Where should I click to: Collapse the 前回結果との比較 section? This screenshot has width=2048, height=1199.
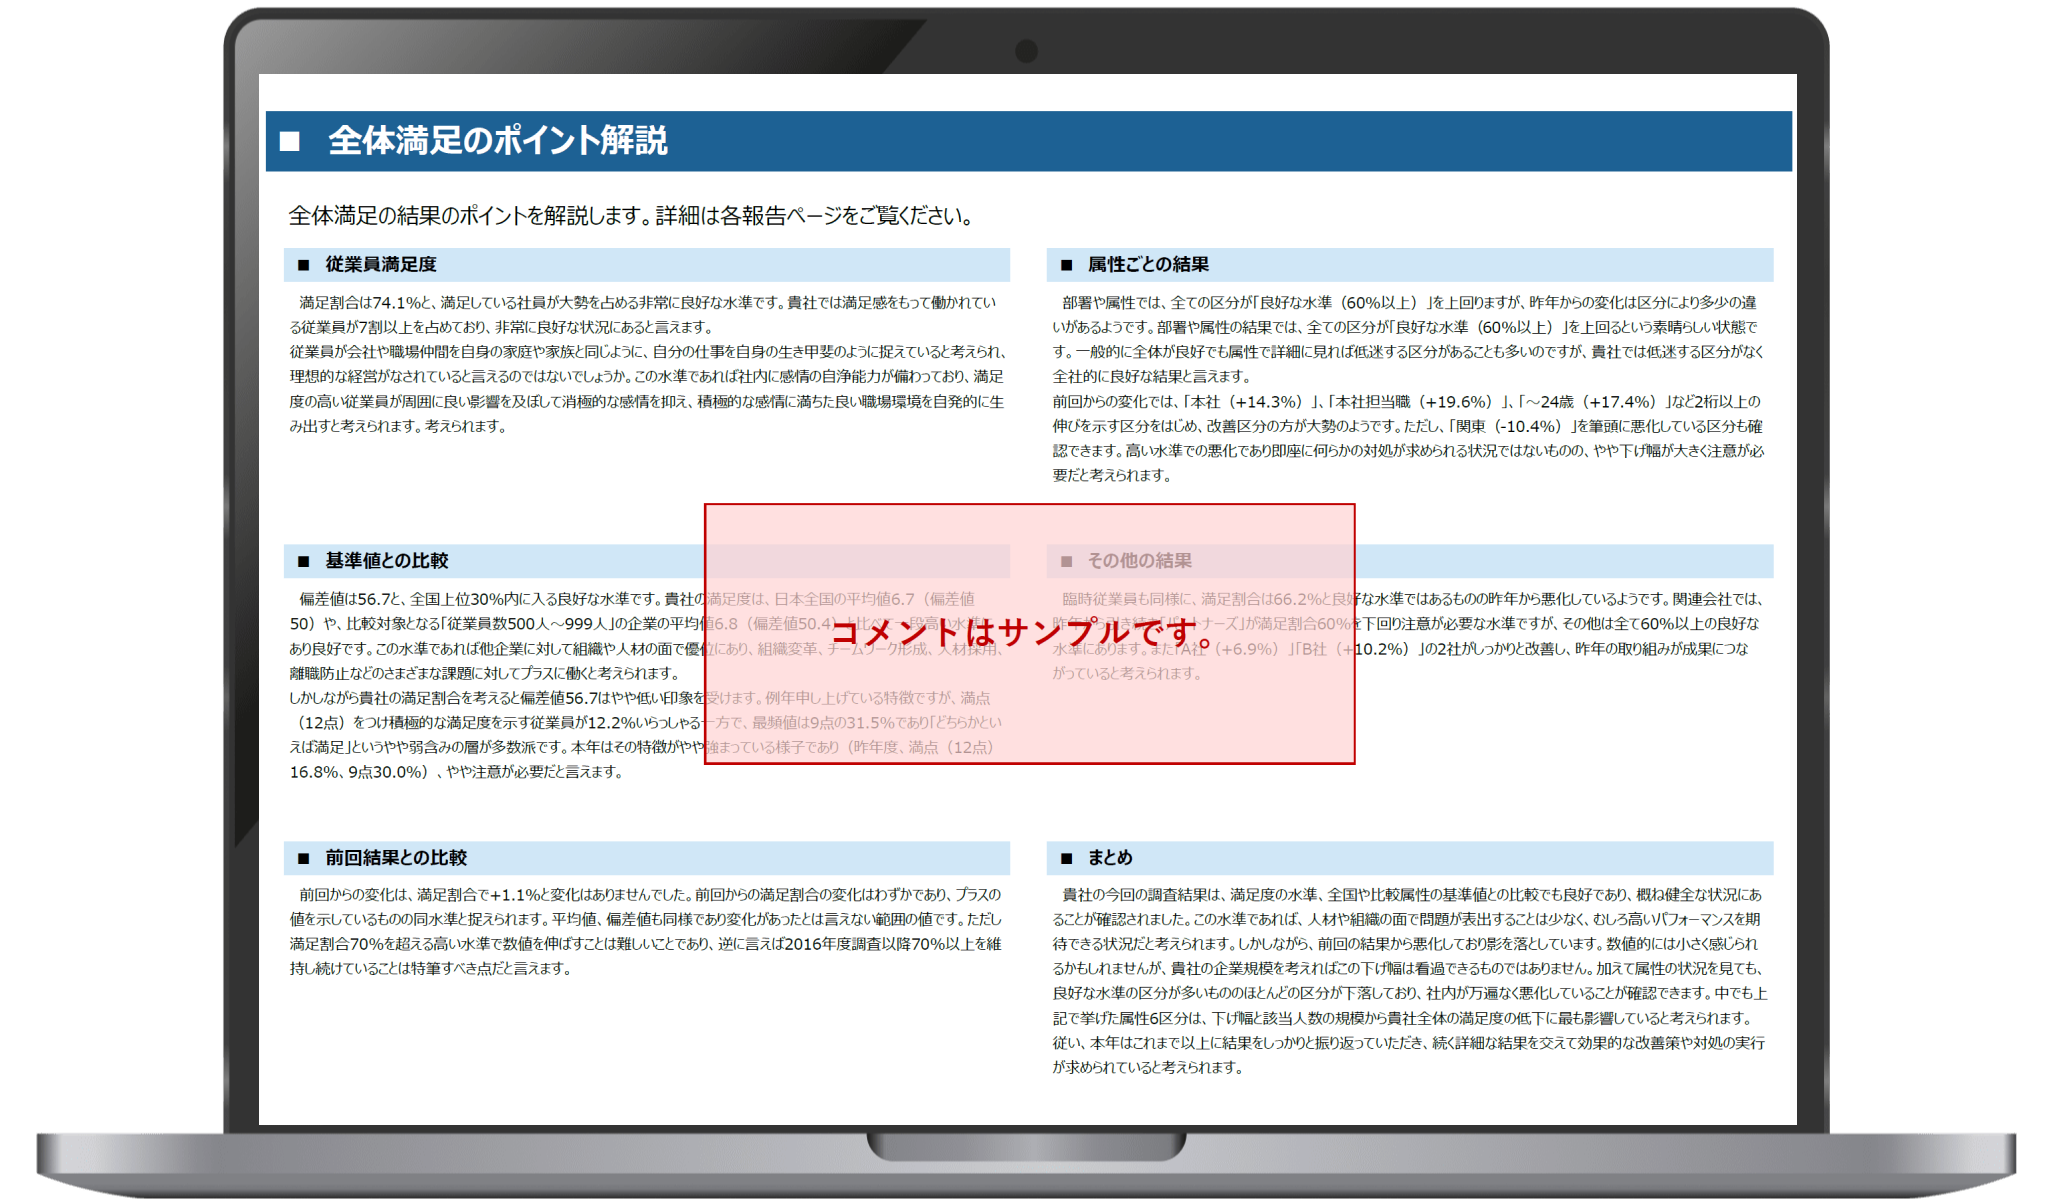tap(646, 857)
